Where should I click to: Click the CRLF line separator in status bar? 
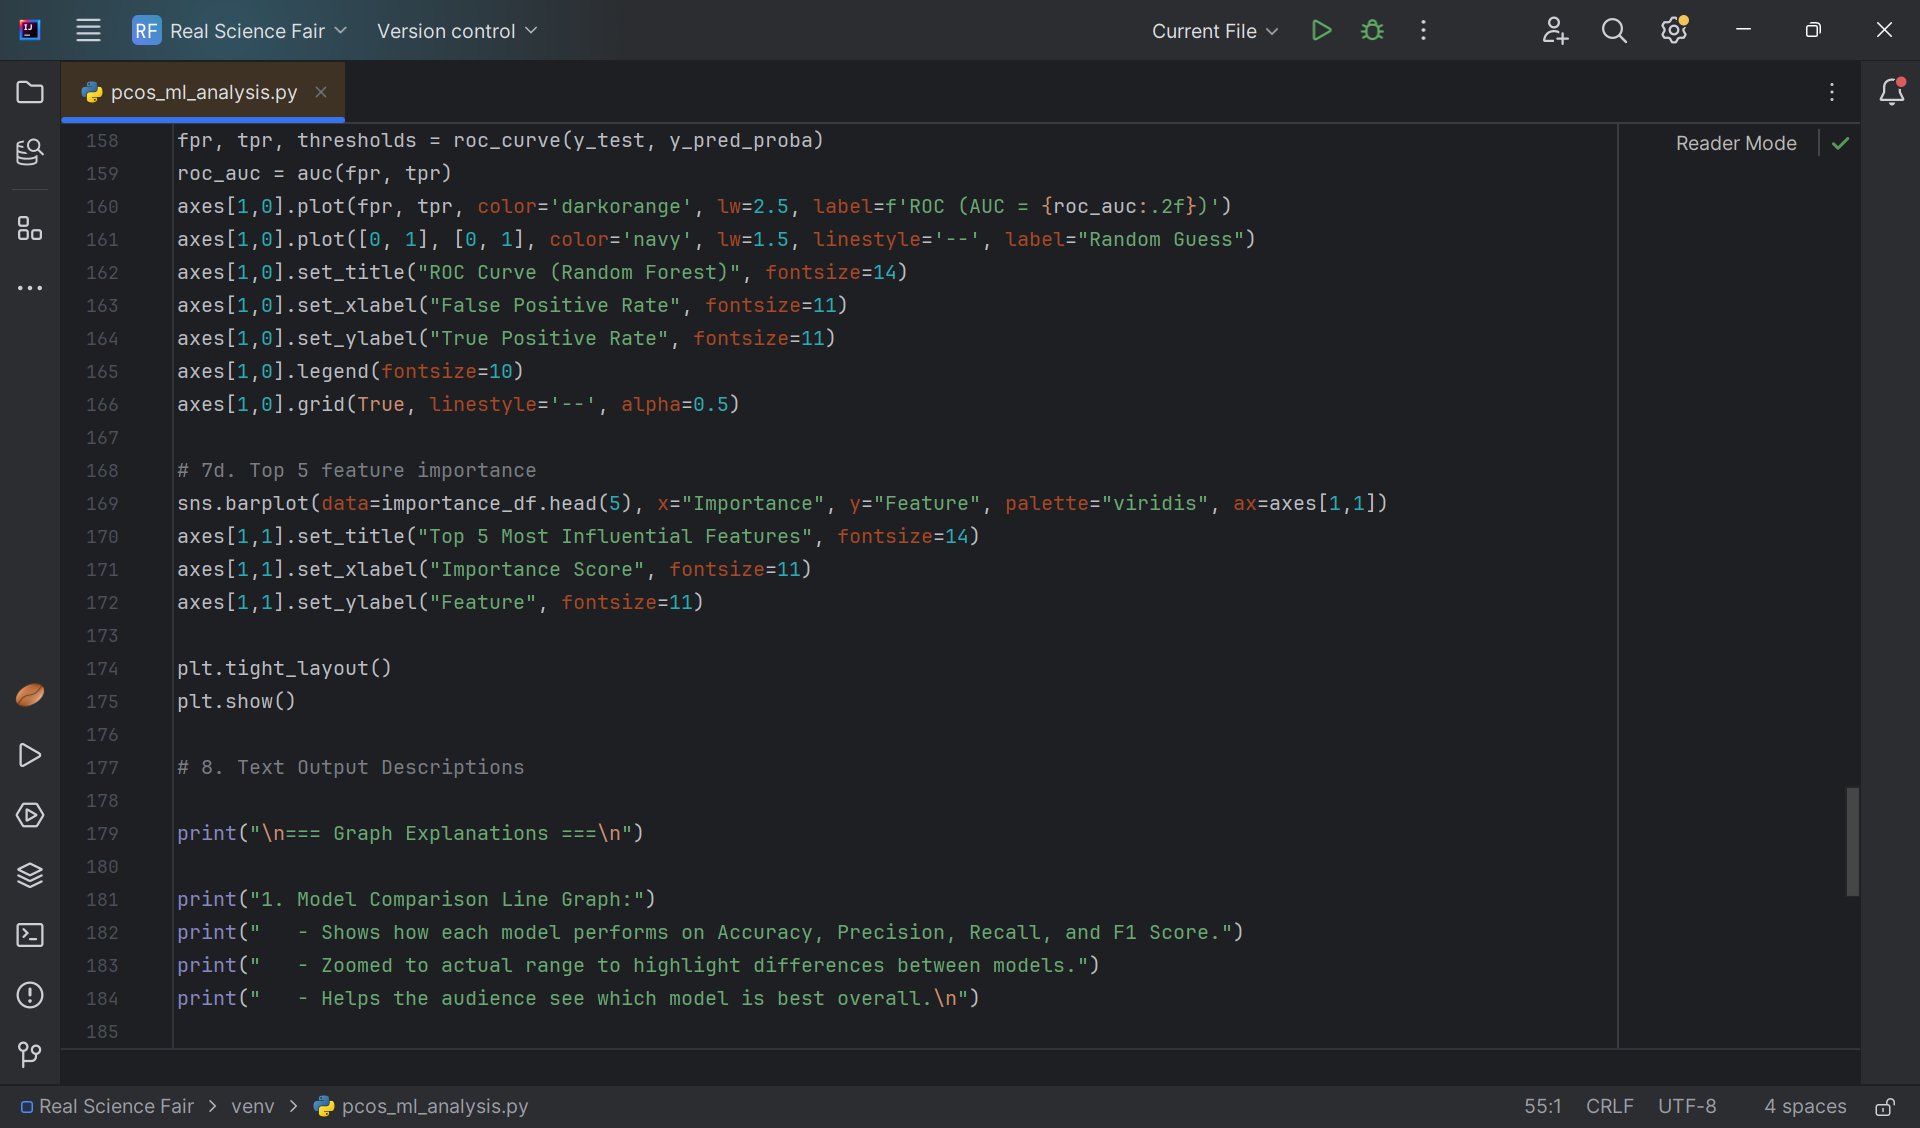[1609, 1106]
